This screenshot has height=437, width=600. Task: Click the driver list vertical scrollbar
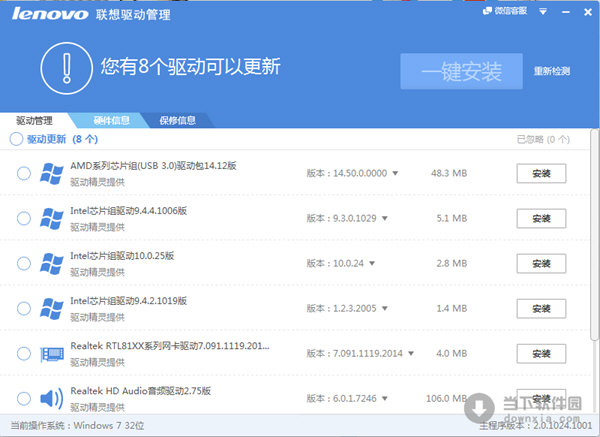click(x=594, y=235)
